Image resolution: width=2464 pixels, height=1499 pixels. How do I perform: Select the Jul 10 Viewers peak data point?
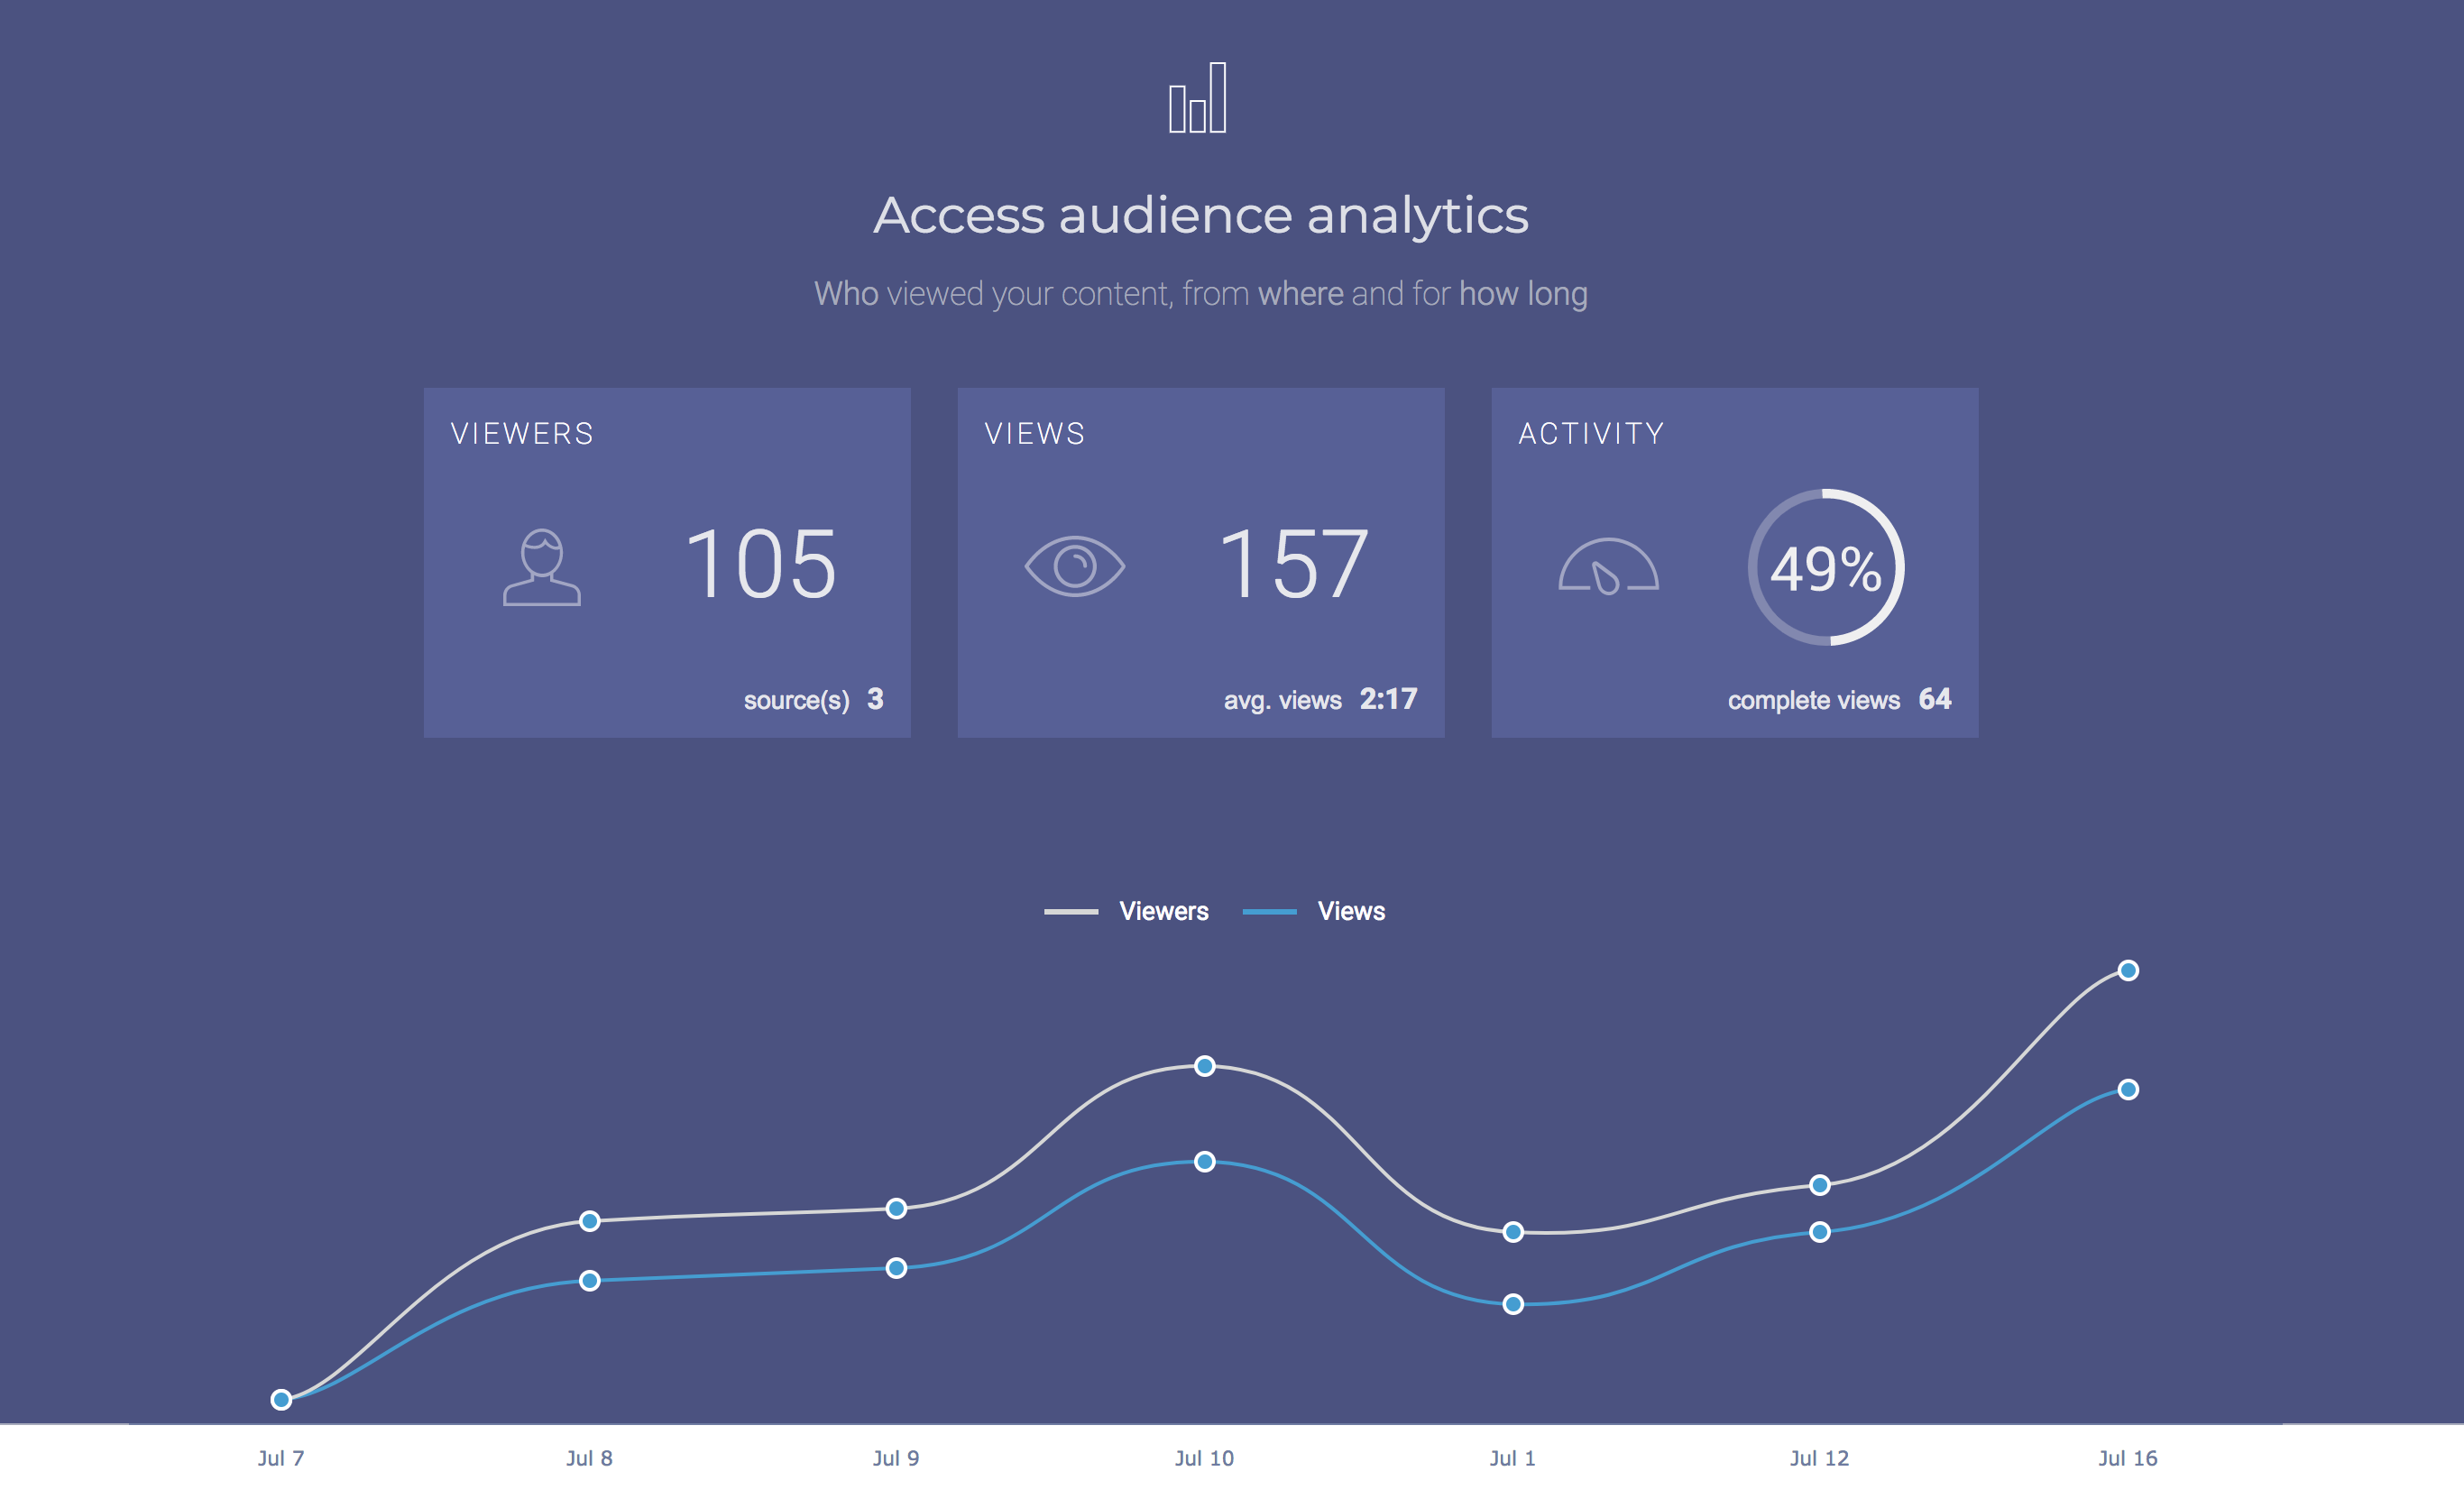coord(1205,1066)
